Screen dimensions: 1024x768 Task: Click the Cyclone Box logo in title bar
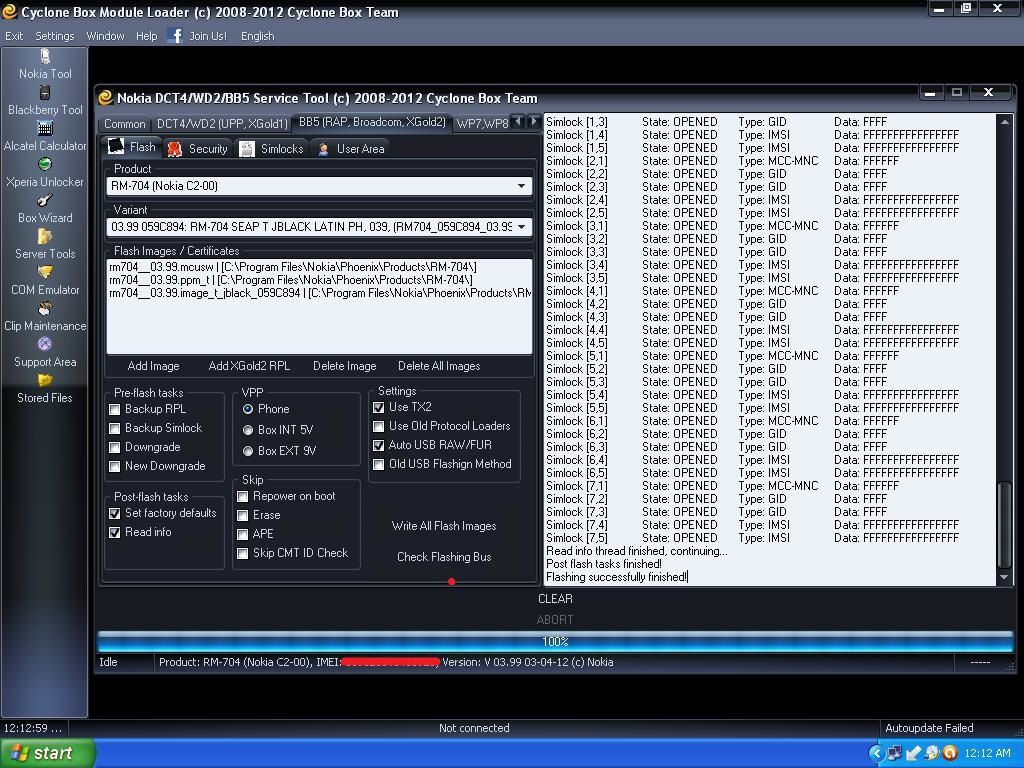(x=9, y=12)
